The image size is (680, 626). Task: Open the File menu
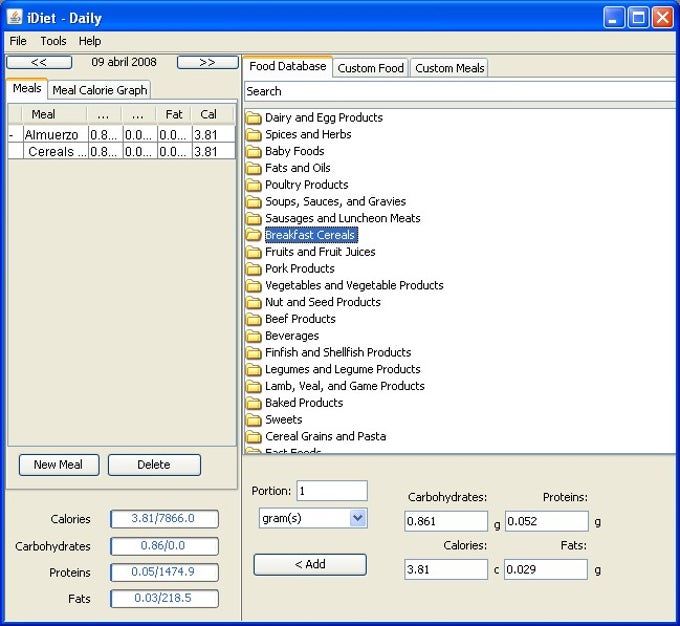tap(18, 41)
